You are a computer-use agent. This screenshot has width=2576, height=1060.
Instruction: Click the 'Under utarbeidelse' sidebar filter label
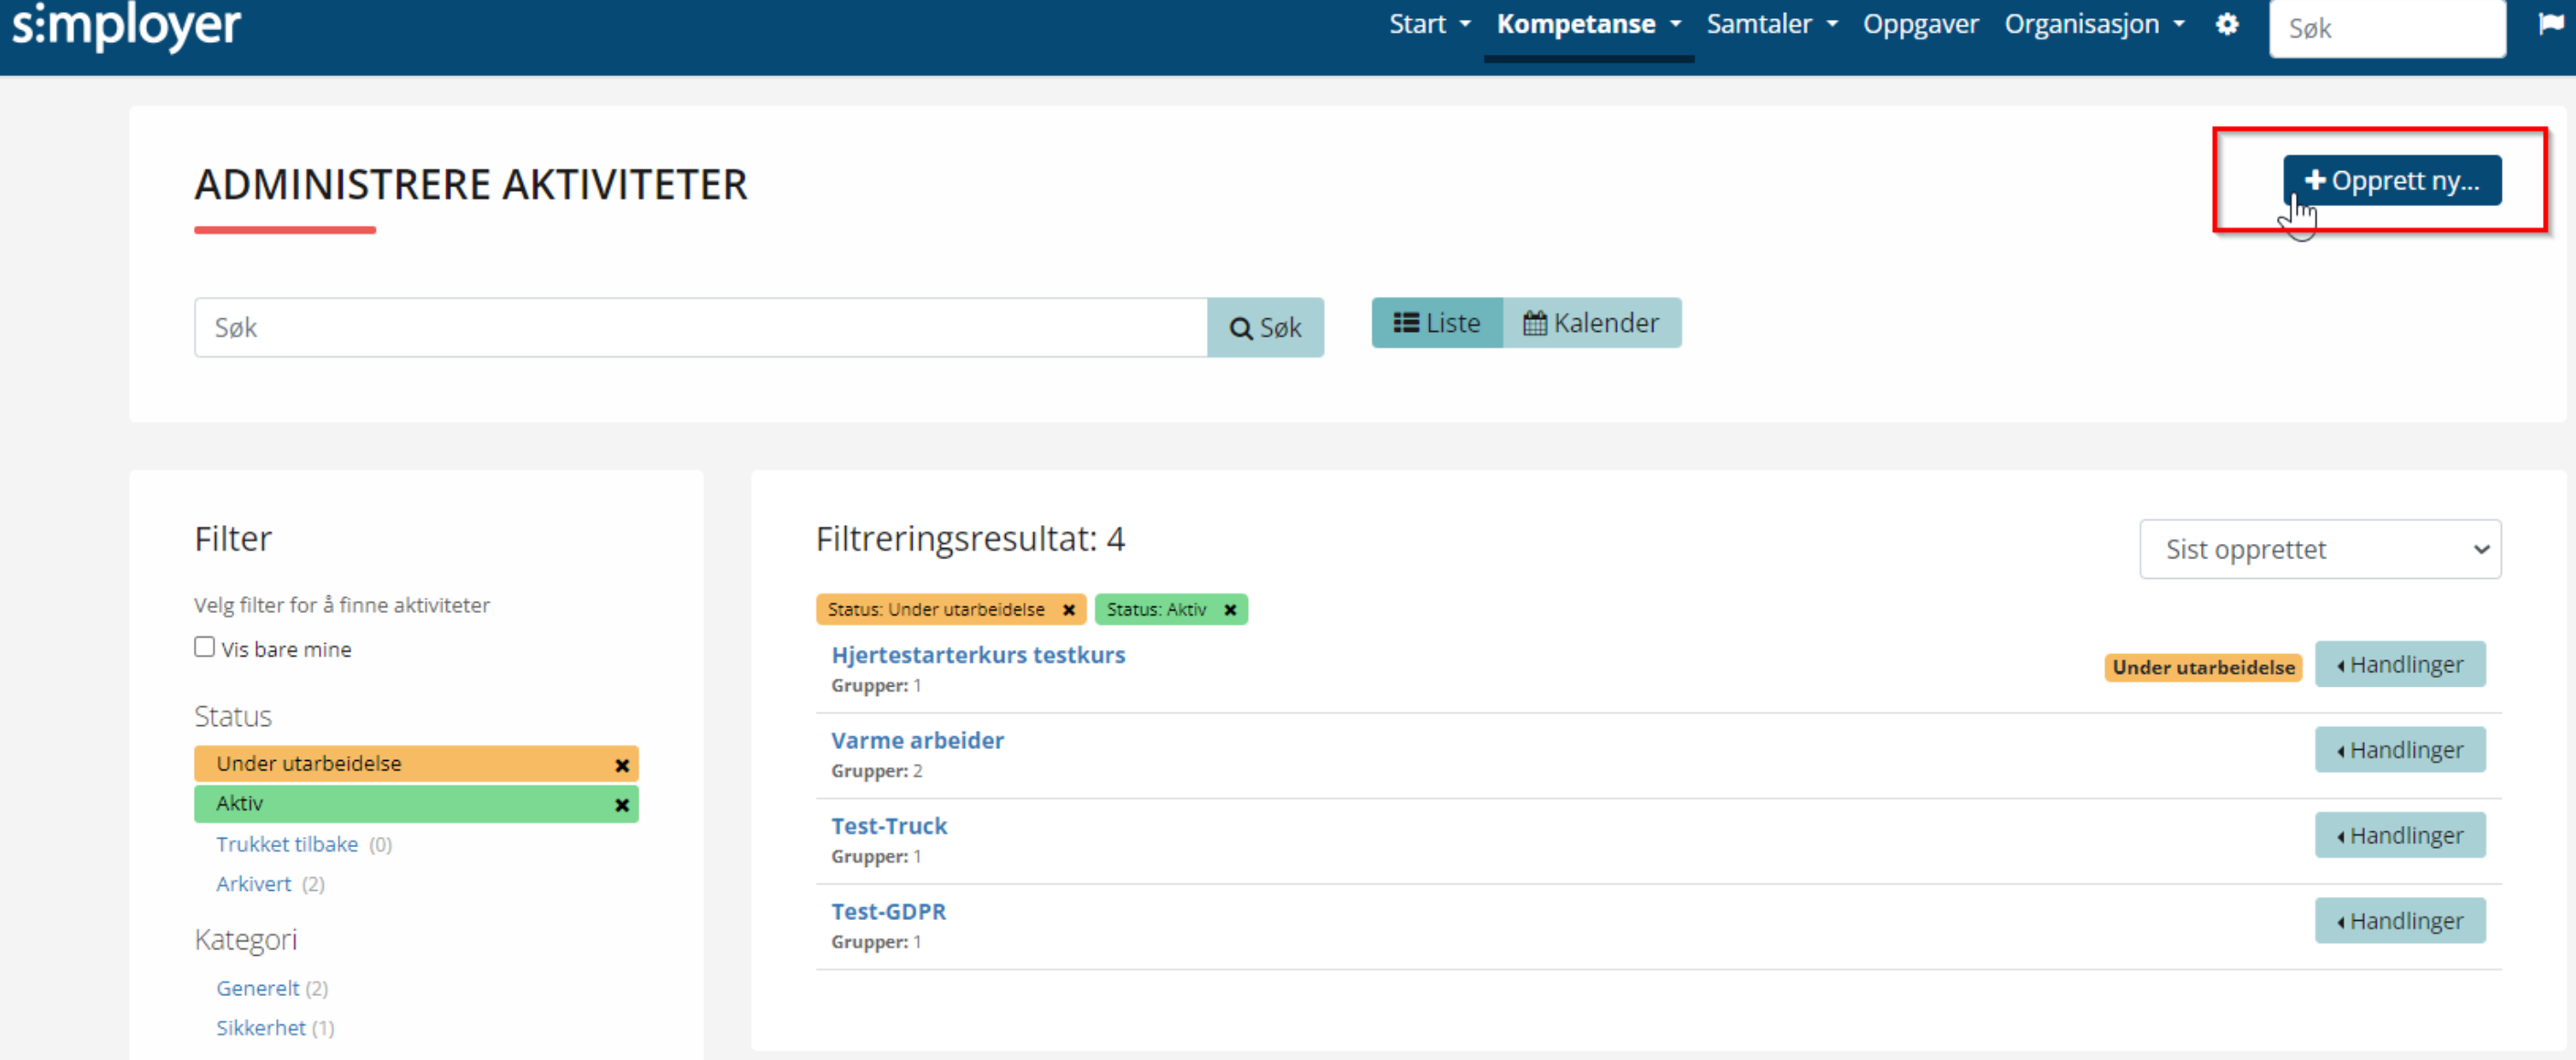[x=308, y=764]
